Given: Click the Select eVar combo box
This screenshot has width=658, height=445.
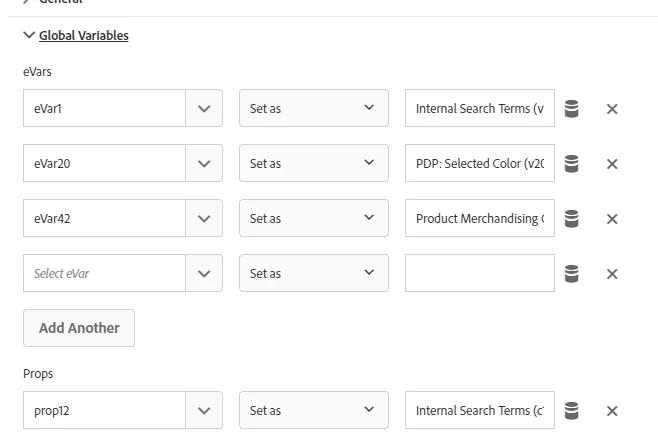Looking at the screenshot, I should [104, 274].
